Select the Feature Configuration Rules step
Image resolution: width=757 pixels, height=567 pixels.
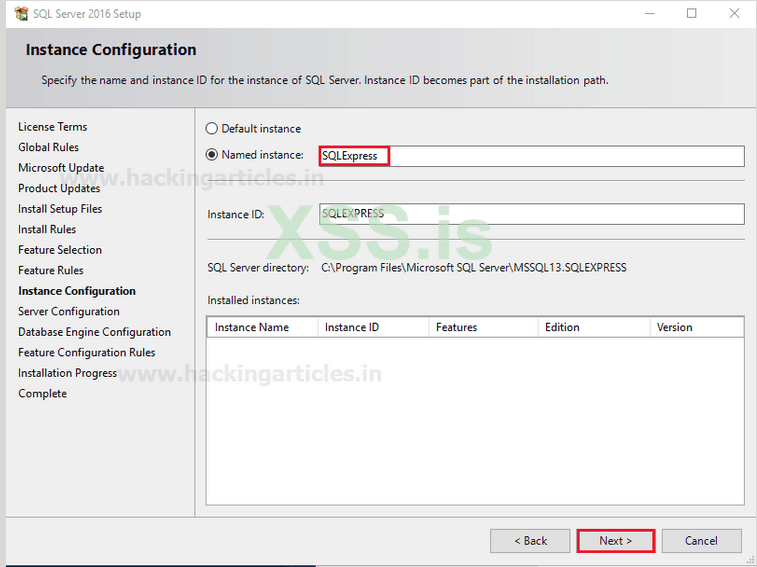(86, 353)
